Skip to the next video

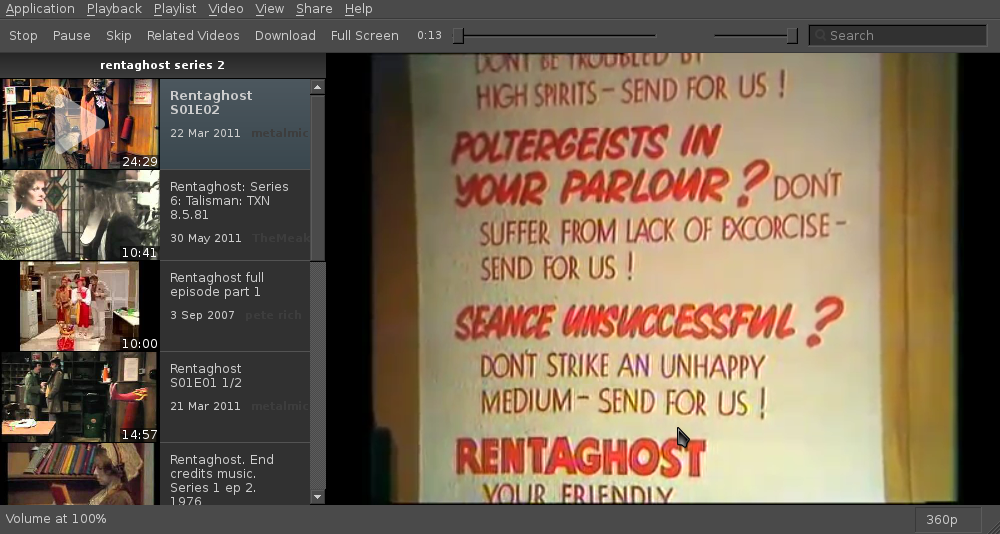coord(119,36)
